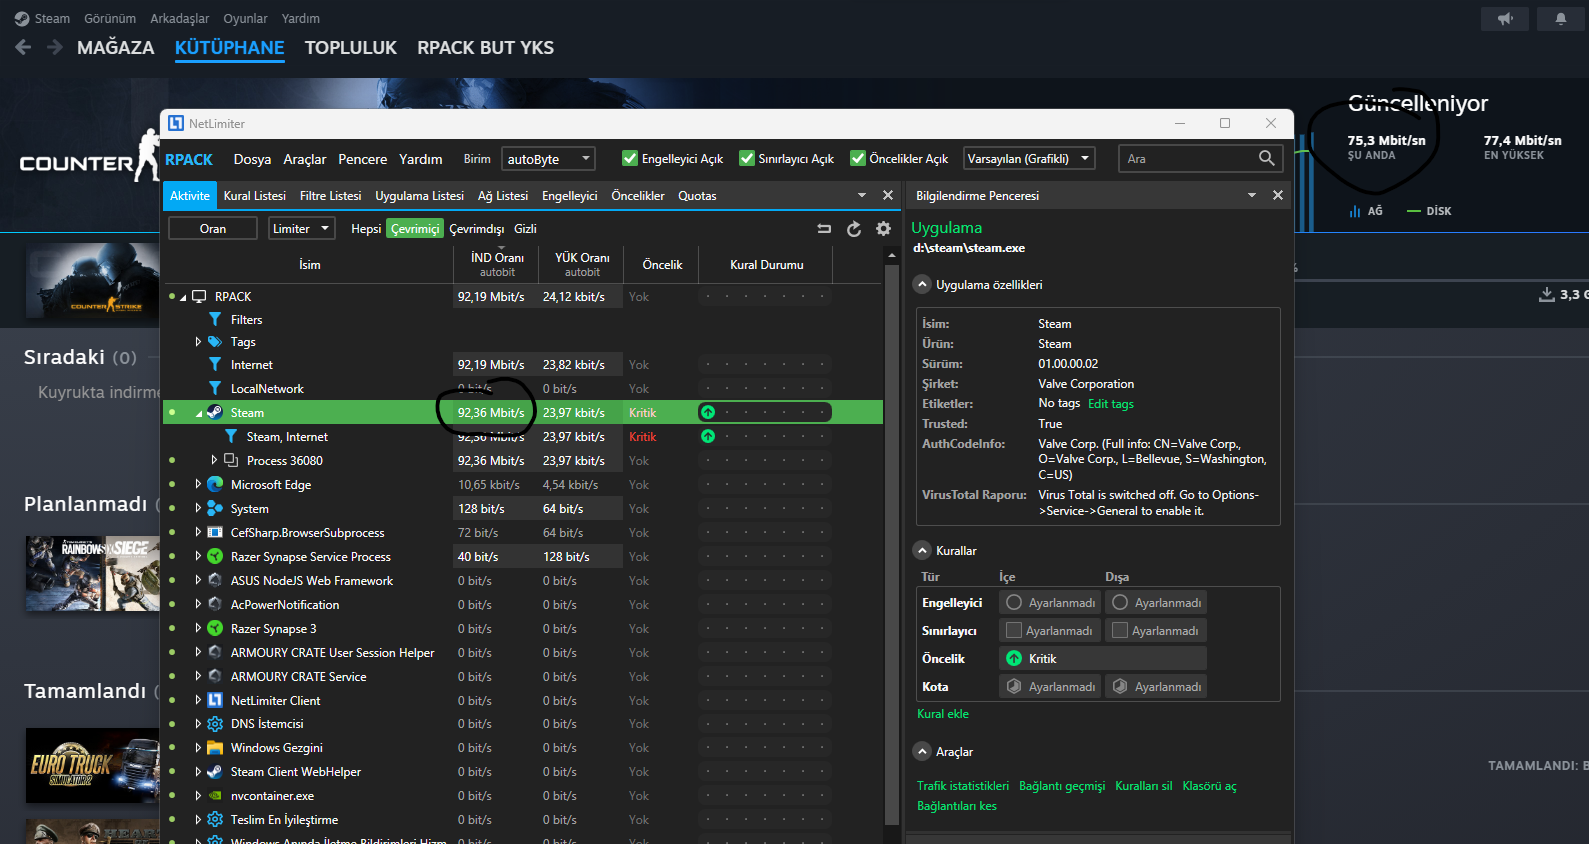Click the Kritik priority arrow icon in the Steam row

point(708,412)
